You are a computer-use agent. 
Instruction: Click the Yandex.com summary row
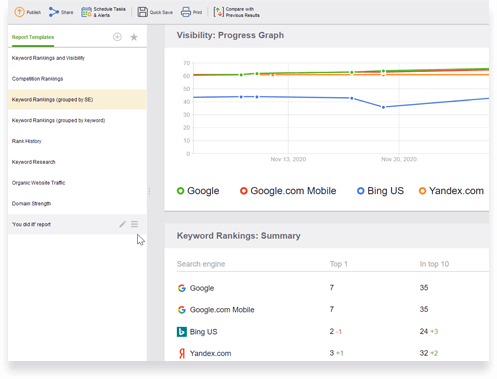[x=333, y=353]
